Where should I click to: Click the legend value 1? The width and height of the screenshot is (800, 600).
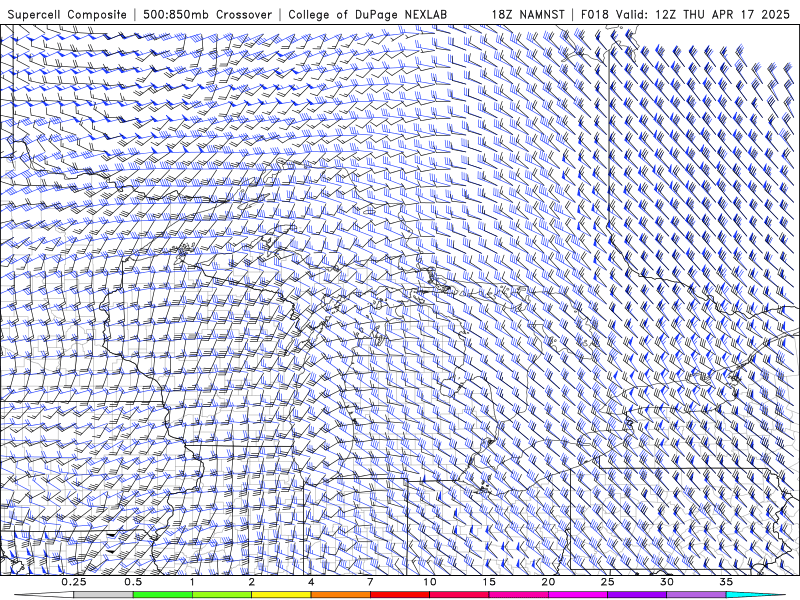(192, 582)
